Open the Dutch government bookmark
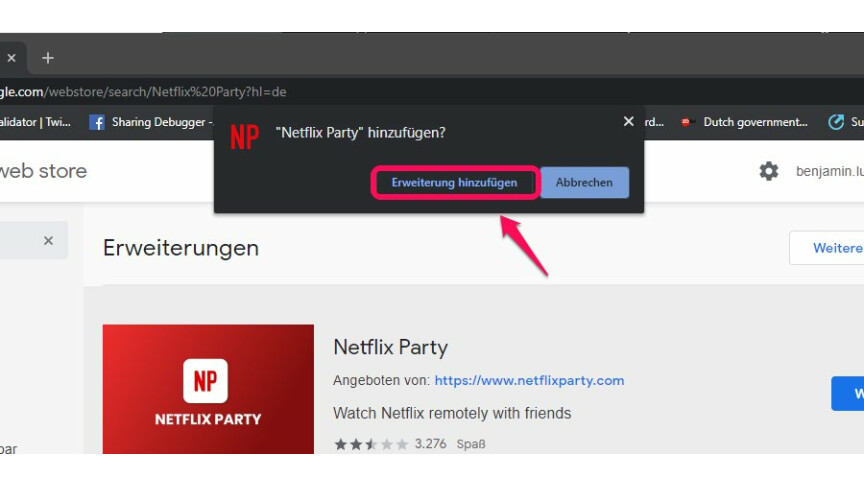 pyautogui.click(x=745, y=122)
